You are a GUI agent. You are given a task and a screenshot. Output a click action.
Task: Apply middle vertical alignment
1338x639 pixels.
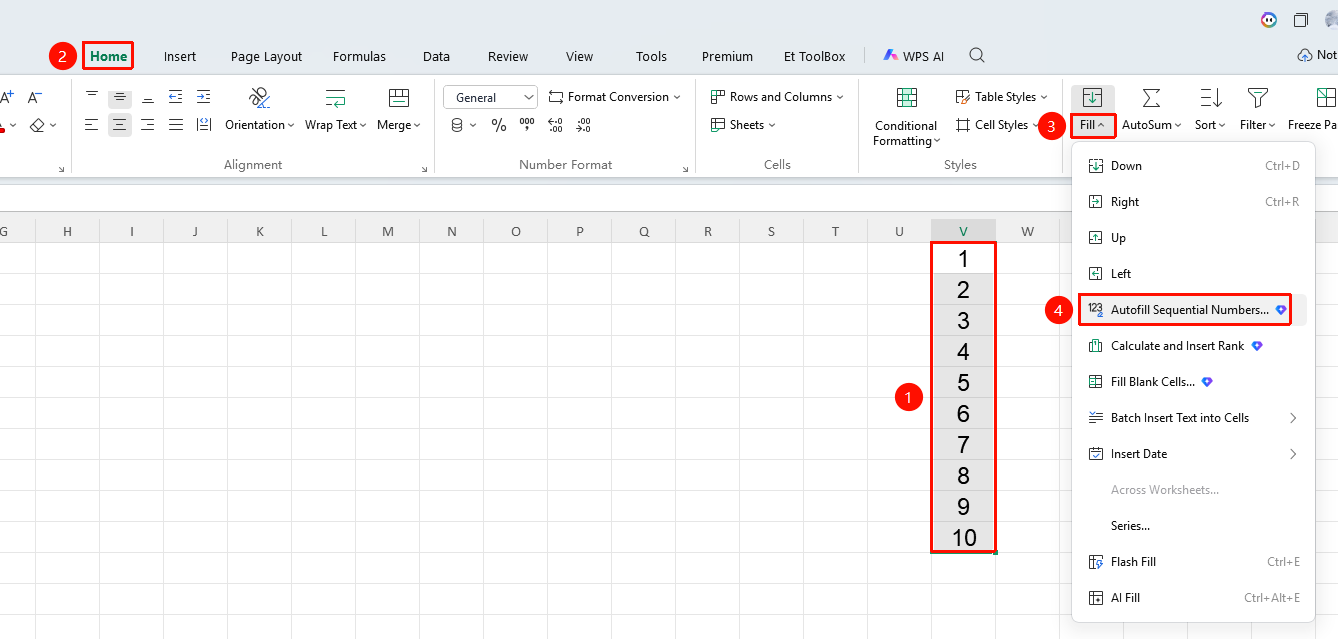pyautogui.click(x=120, y=97)
